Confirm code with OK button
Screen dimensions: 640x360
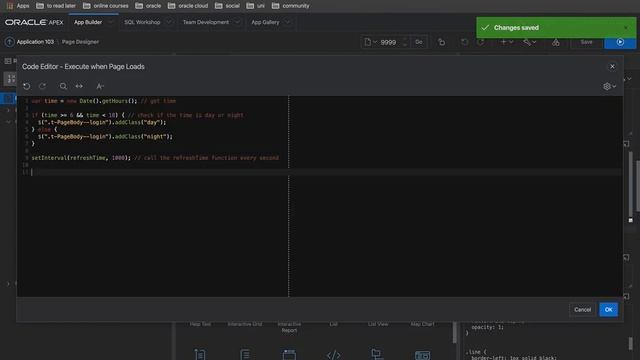(x=608, y=310)
